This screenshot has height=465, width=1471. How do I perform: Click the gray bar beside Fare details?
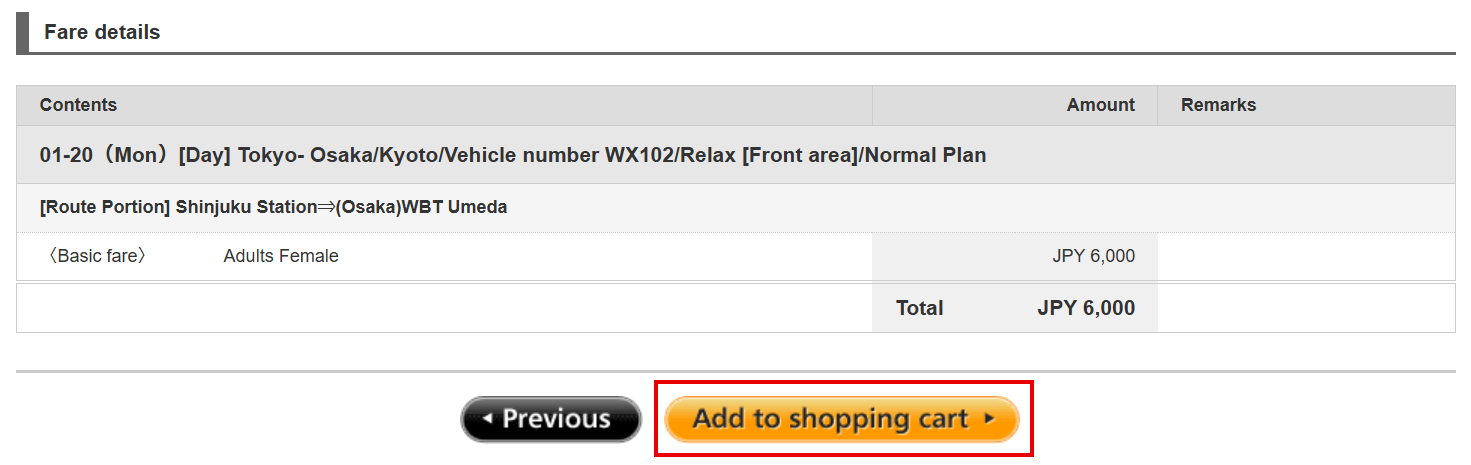pyautogui.click(x=23, y=32)
